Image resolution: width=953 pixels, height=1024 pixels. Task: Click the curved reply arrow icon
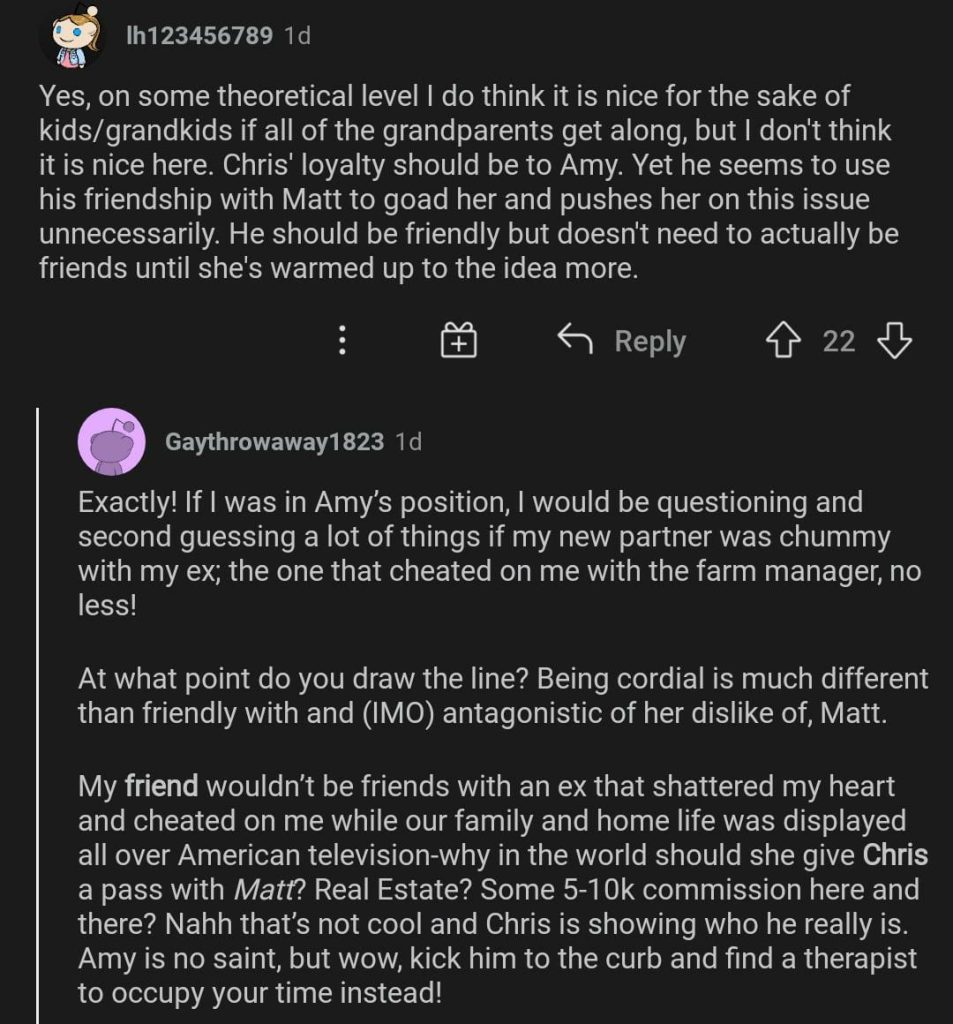pyautogui.click(x=575, y=341)
